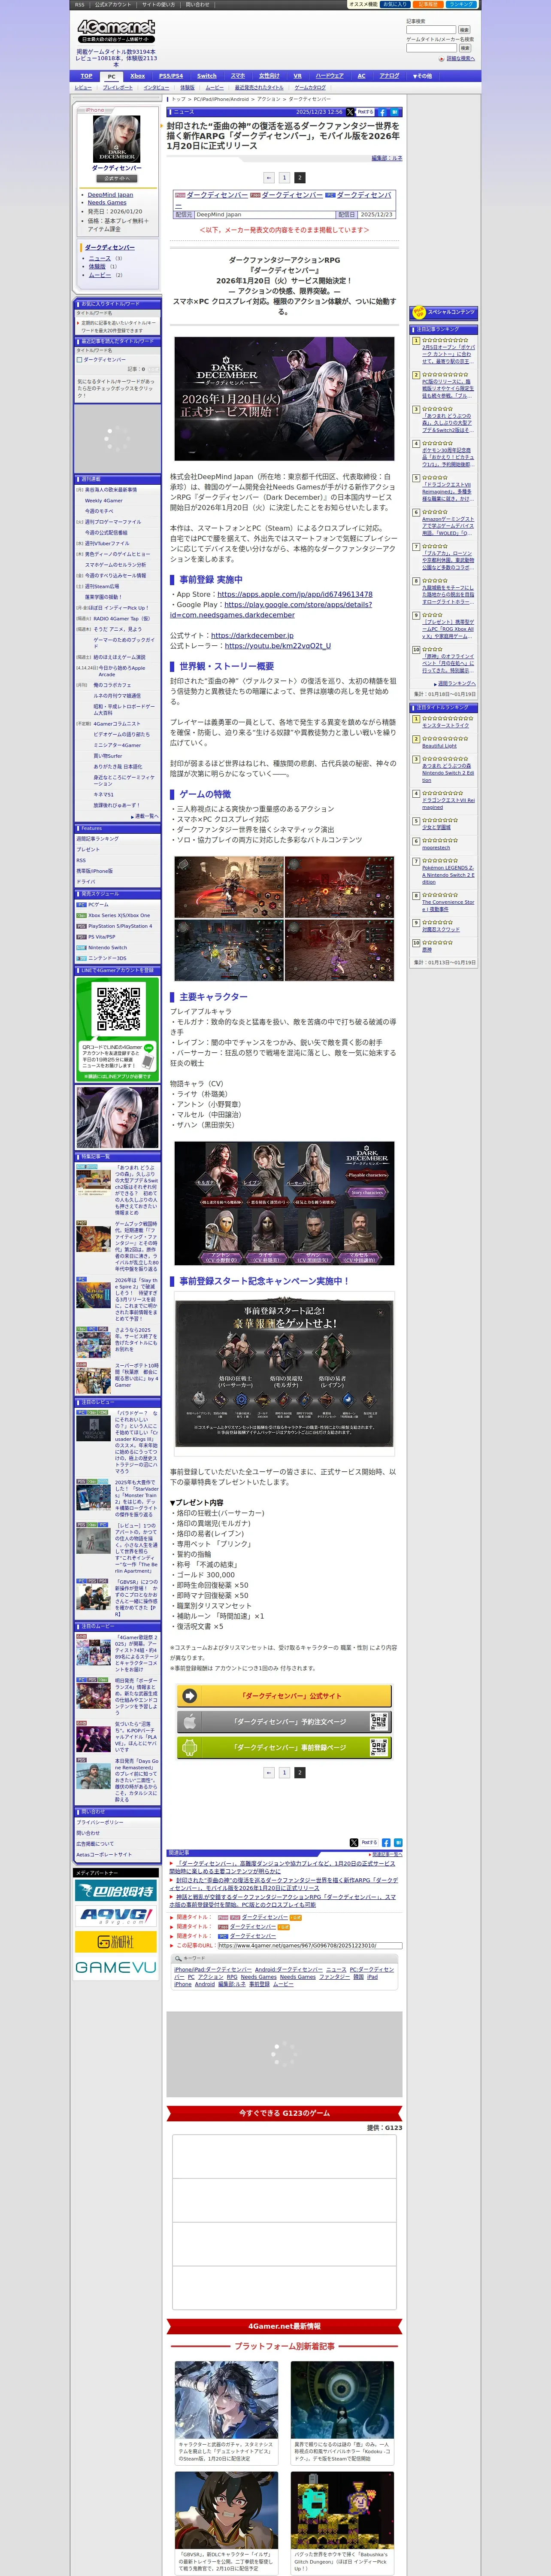This screenshot has width=551, height=2576.
Task: Open the Needs Games link in the sidebar
Action: coord(107,203)
